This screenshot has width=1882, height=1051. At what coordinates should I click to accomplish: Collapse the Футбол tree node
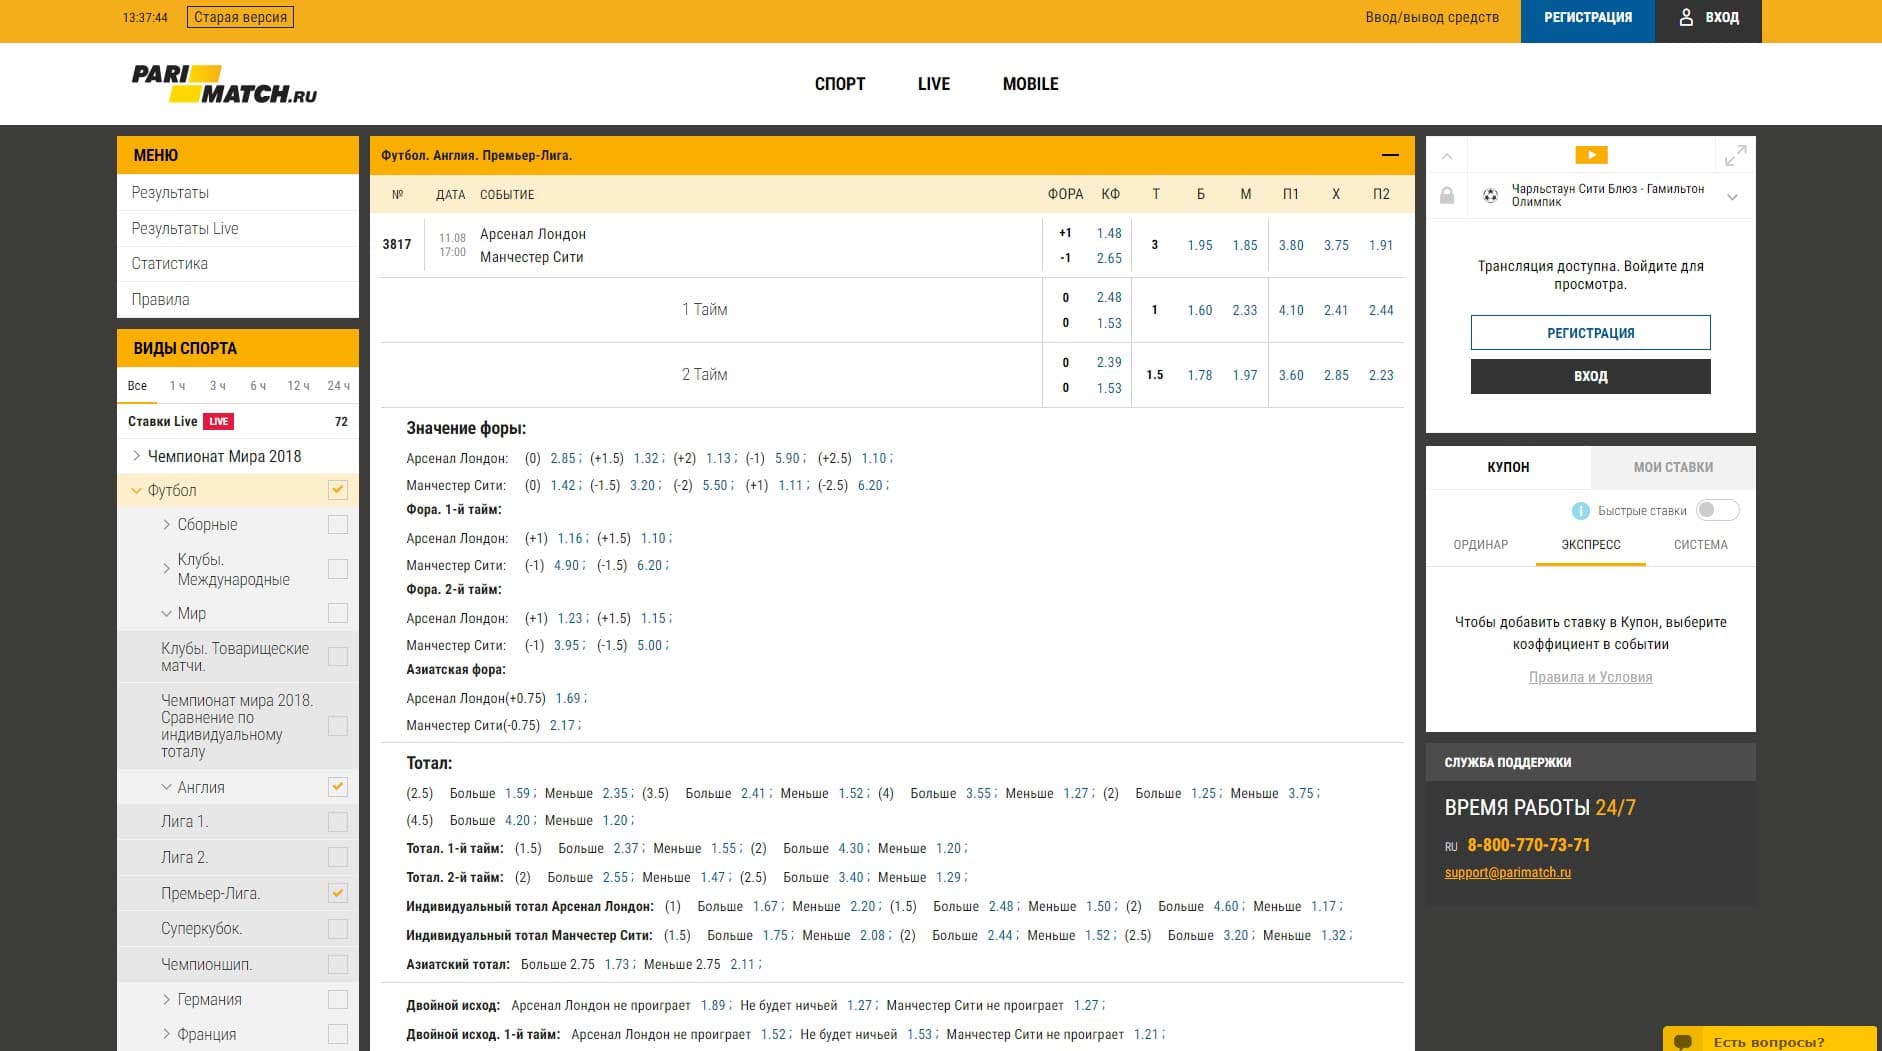coord(137,490)
